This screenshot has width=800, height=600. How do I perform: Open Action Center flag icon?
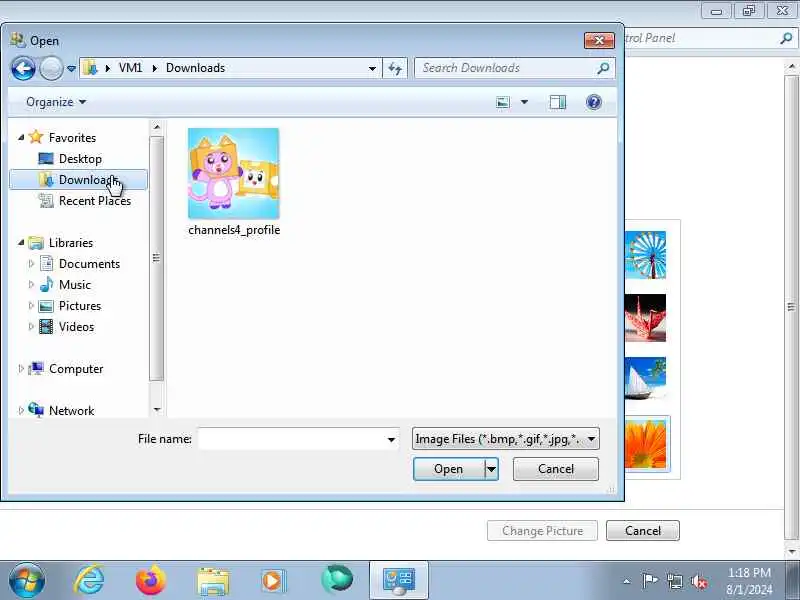pyautogui.click(x=649, y=581)
